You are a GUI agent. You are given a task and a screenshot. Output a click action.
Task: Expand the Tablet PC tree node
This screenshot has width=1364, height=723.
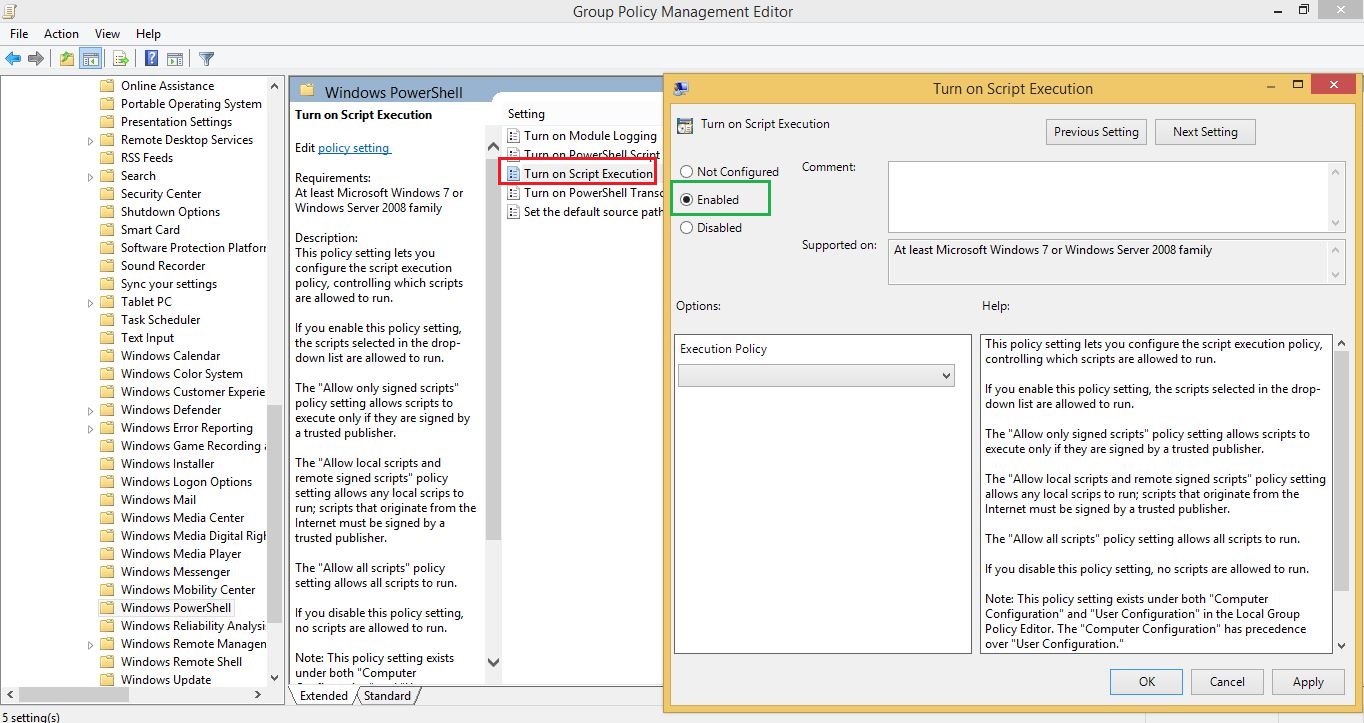click(x=91, y=303)
